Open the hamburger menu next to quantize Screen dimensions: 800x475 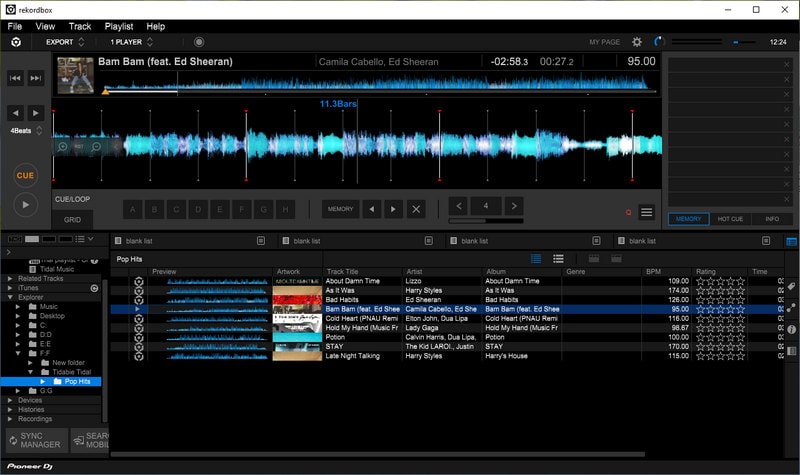[x=646, y=212]
